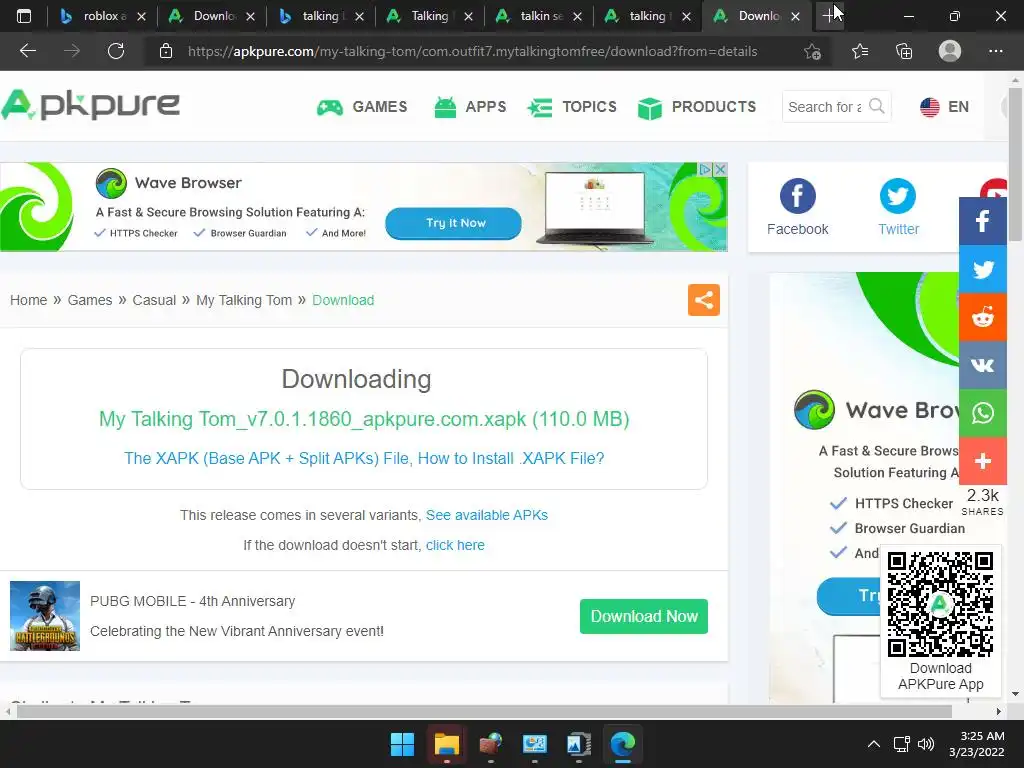Show hidden tray icons chevron

pos(873,744)
